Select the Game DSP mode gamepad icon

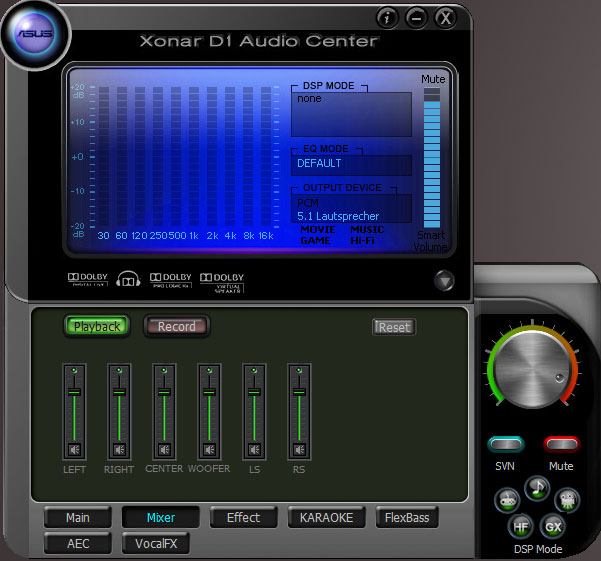tap(507, 500)
